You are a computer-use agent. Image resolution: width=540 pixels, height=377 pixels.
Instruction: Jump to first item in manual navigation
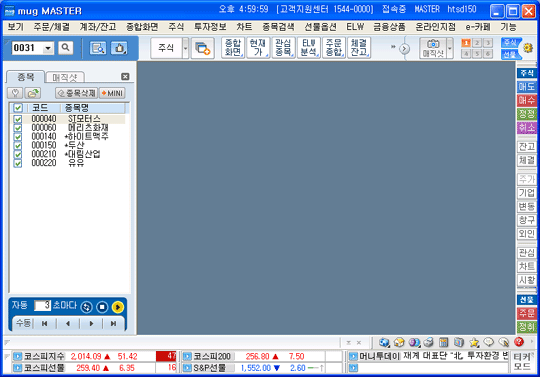[x=44, y=324]
